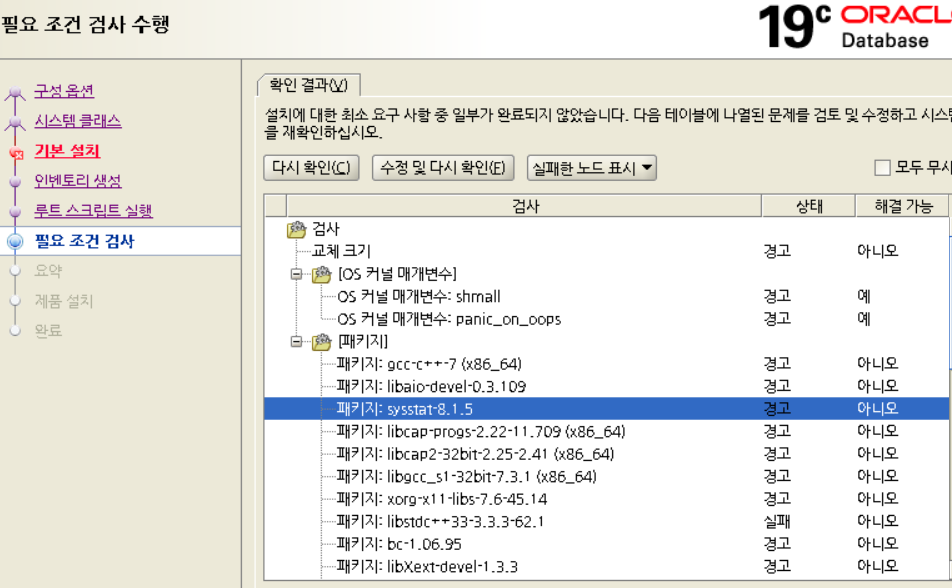
Task: Toggle the 모두 무시 checkbox
Action: [882, 167]
